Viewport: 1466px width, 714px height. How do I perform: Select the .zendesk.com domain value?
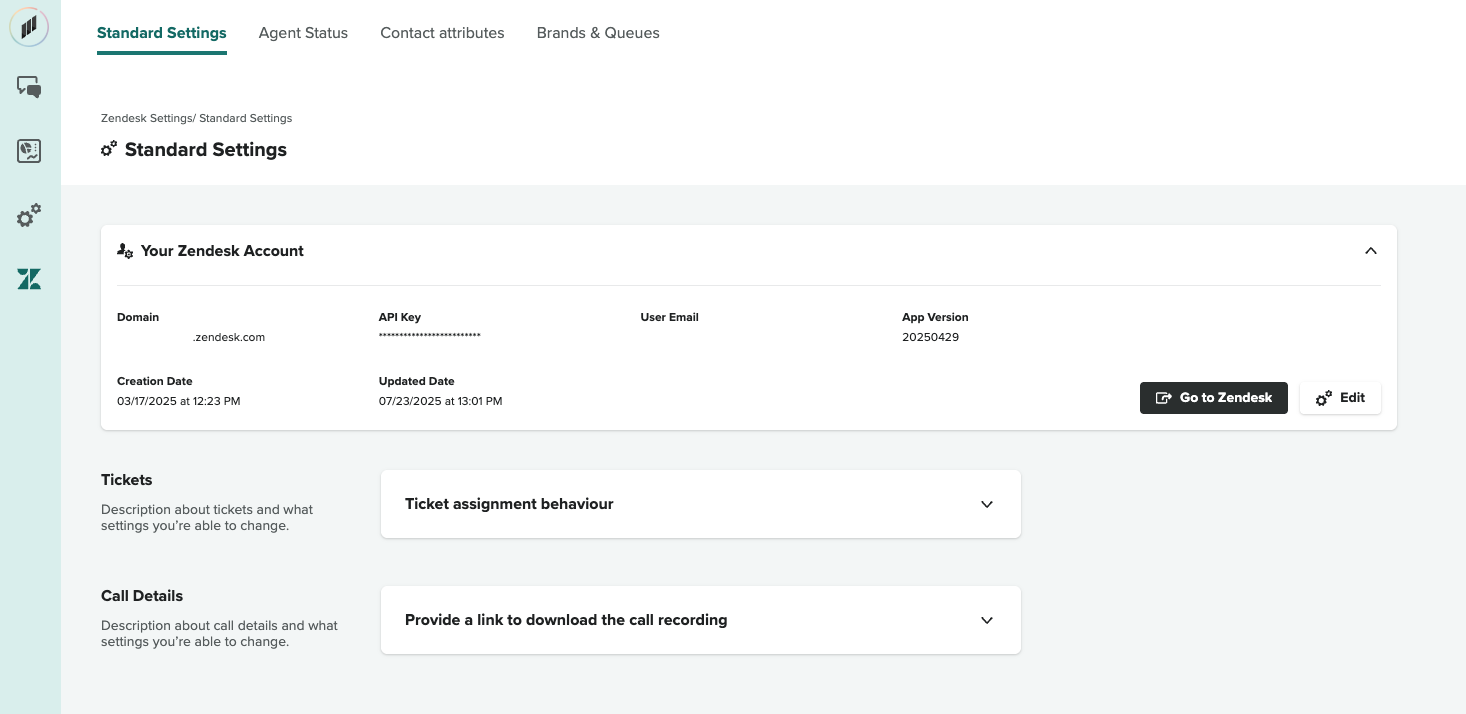229,337
